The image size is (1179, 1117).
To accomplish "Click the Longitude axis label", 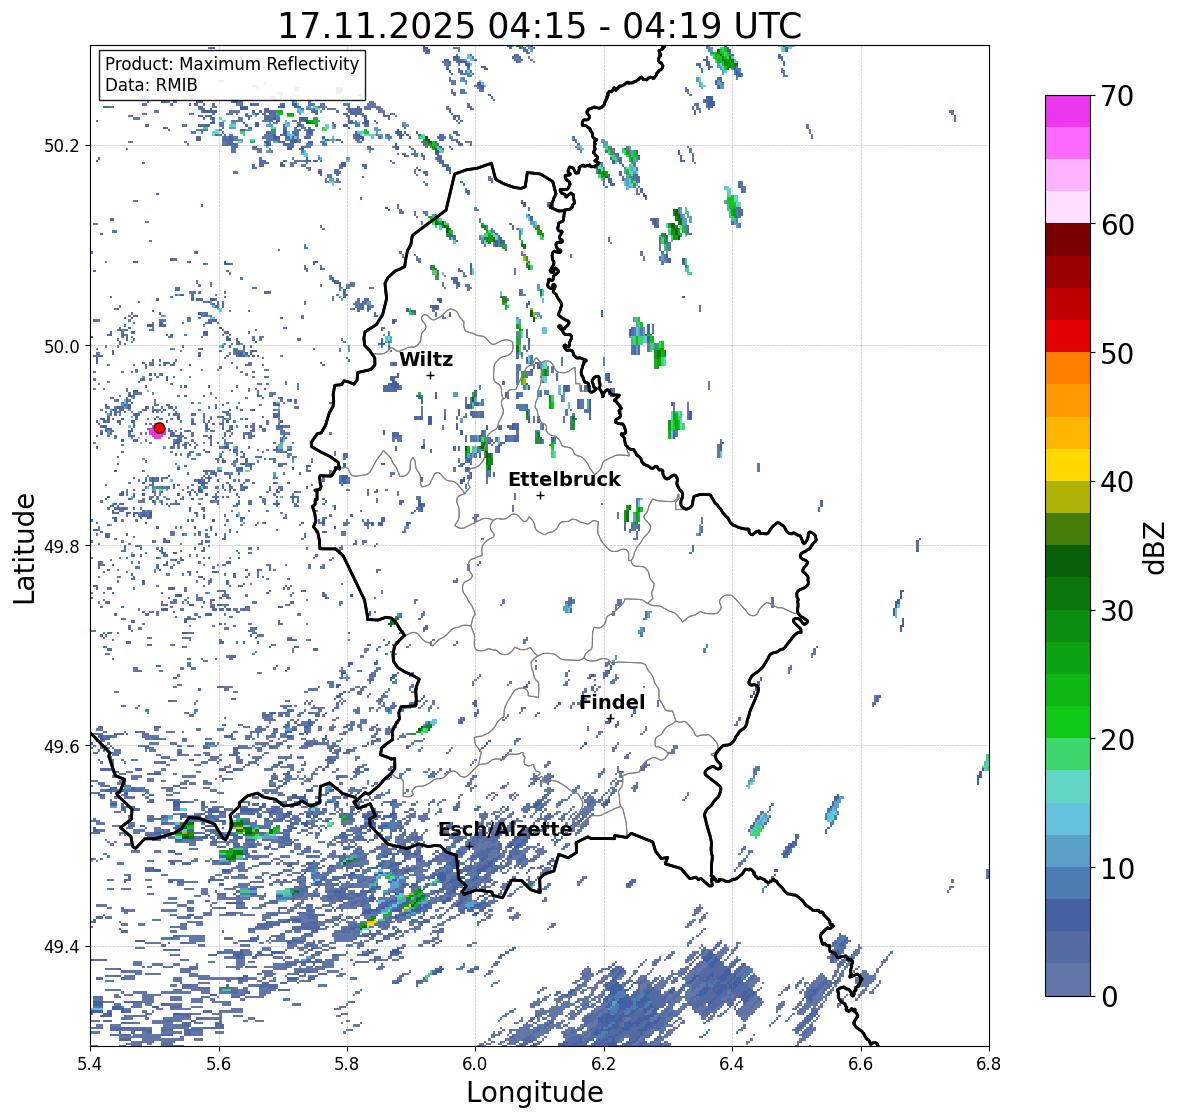I will 535,1092.
